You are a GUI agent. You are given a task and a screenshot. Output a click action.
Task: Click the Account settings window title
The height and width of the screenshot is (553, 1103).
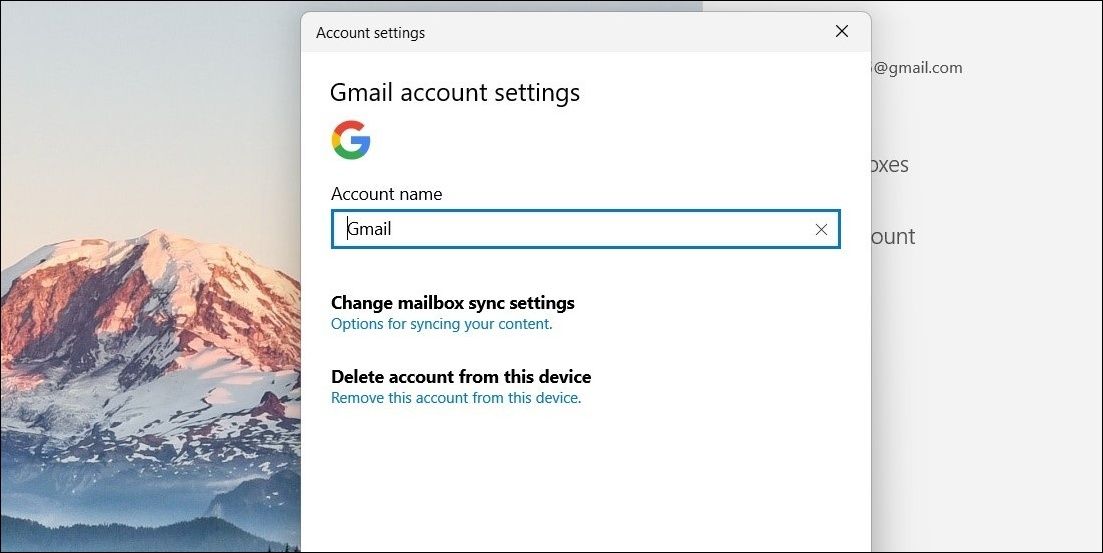coord(371,33)
